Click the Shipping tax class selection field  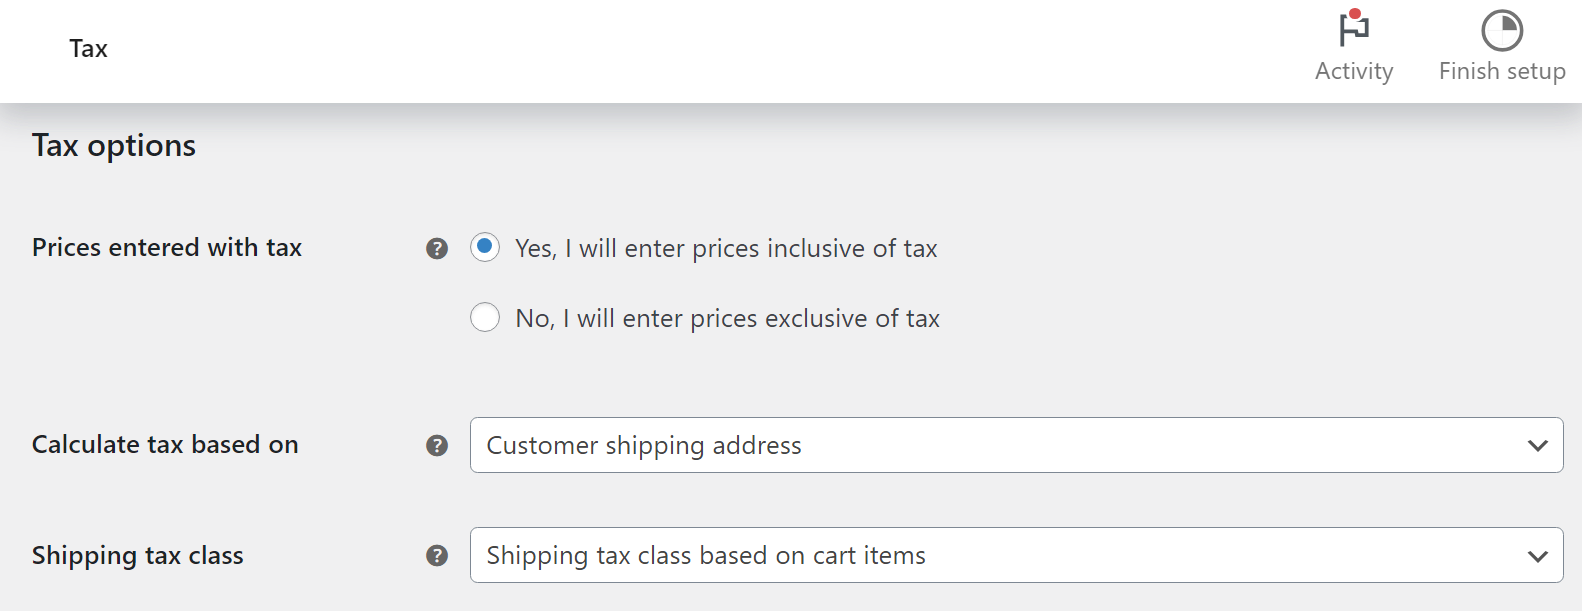1016,555
